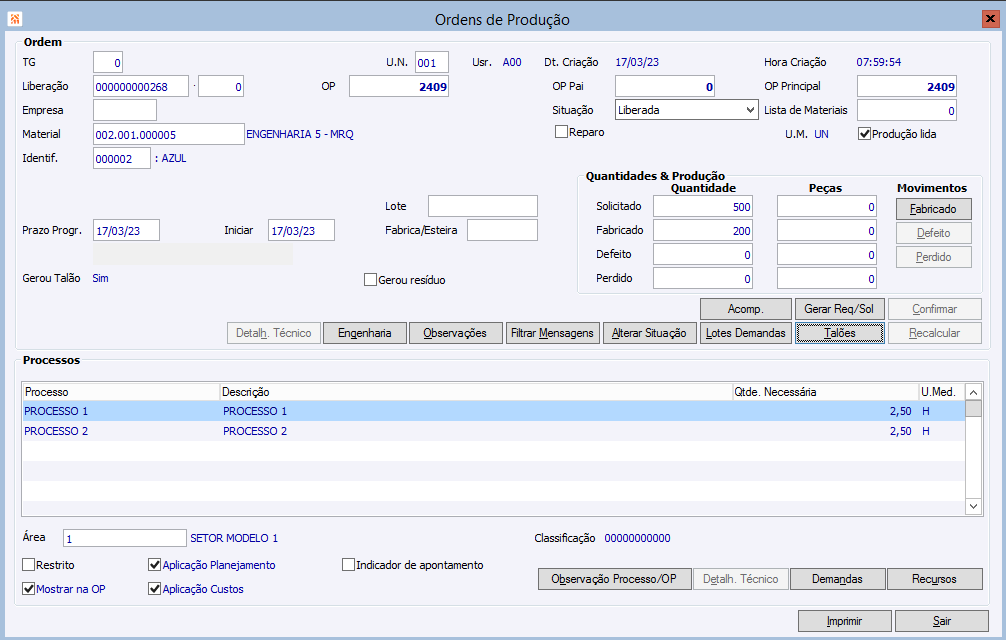Open the Situação dropdown
1006x640 pixels.
click(x=750, y=110)
